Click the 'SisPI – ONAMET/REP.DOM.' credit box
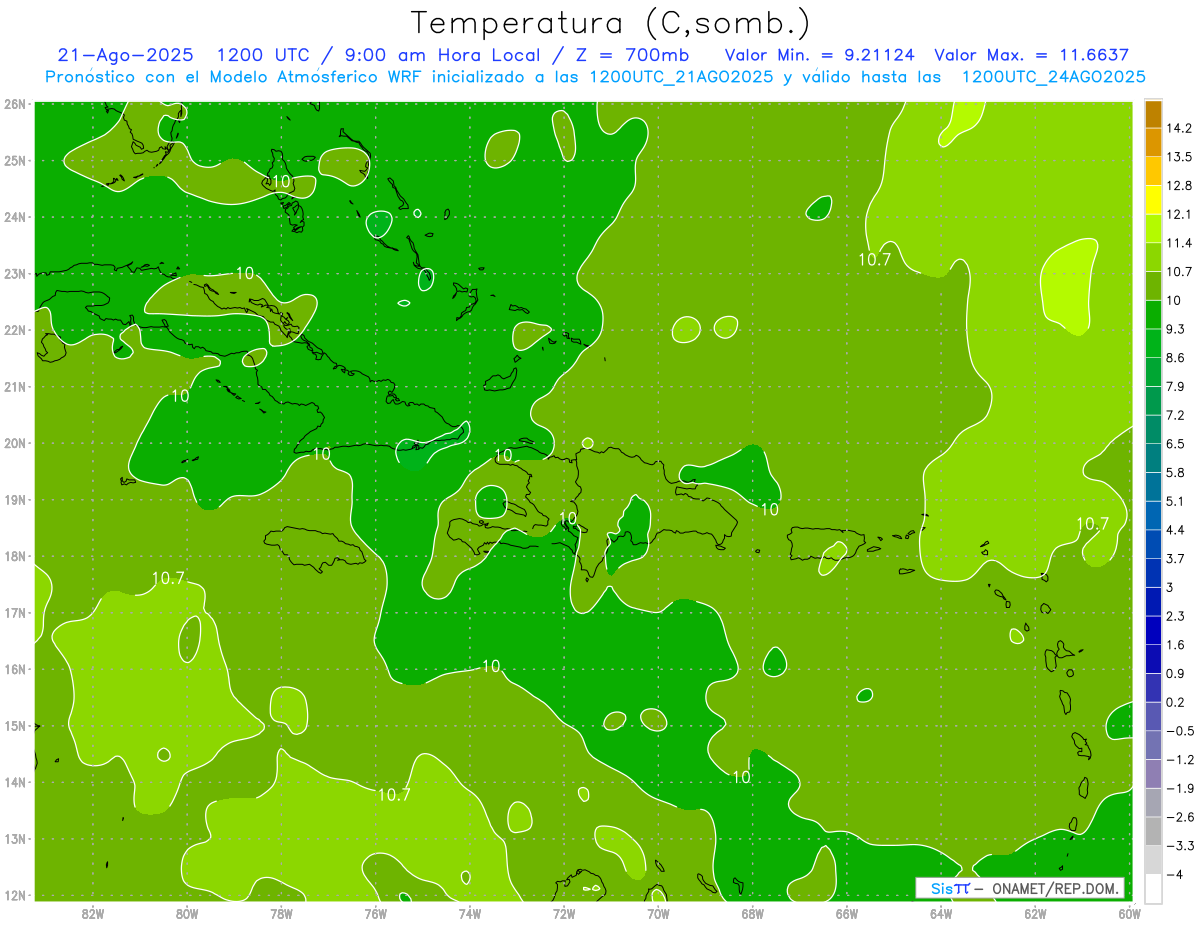This screenshot has width=1200, height=927. pos(1019,888)
